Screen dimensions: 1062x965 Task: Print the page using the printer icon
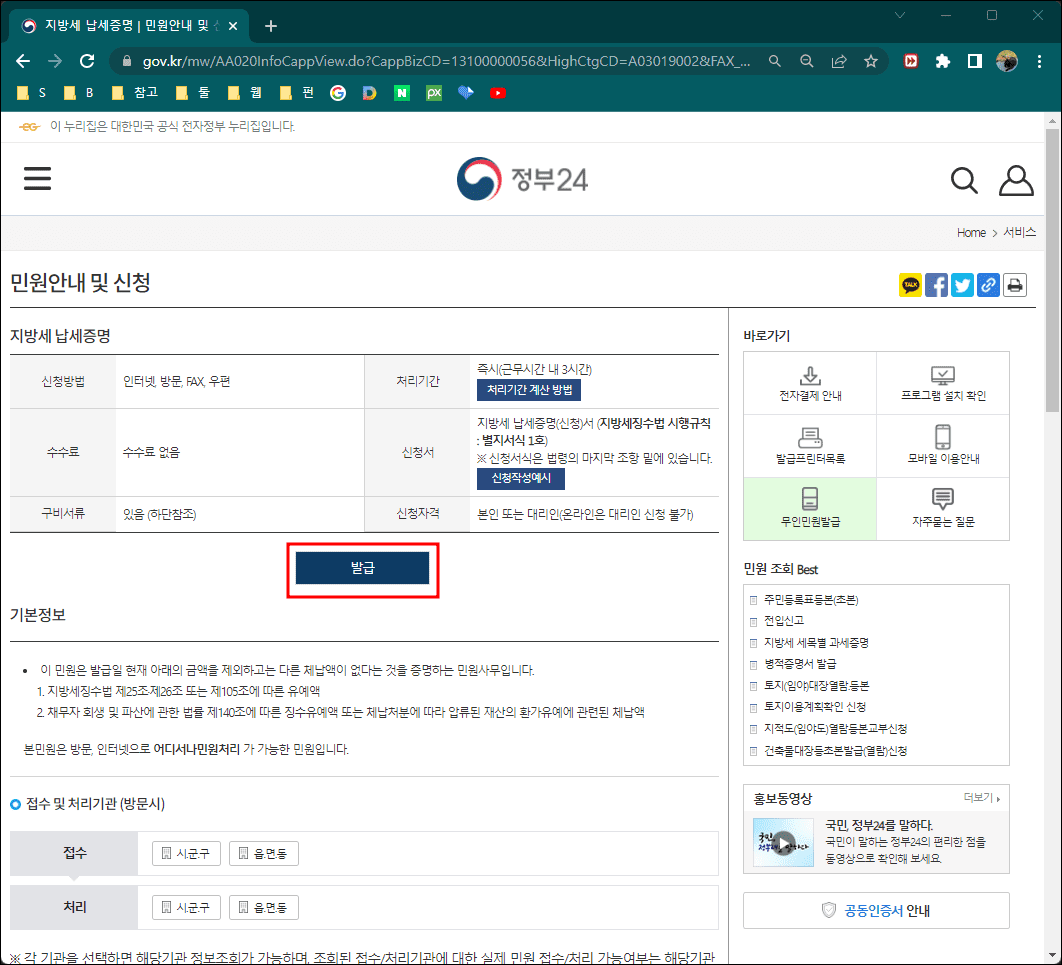coord(1014,285)
